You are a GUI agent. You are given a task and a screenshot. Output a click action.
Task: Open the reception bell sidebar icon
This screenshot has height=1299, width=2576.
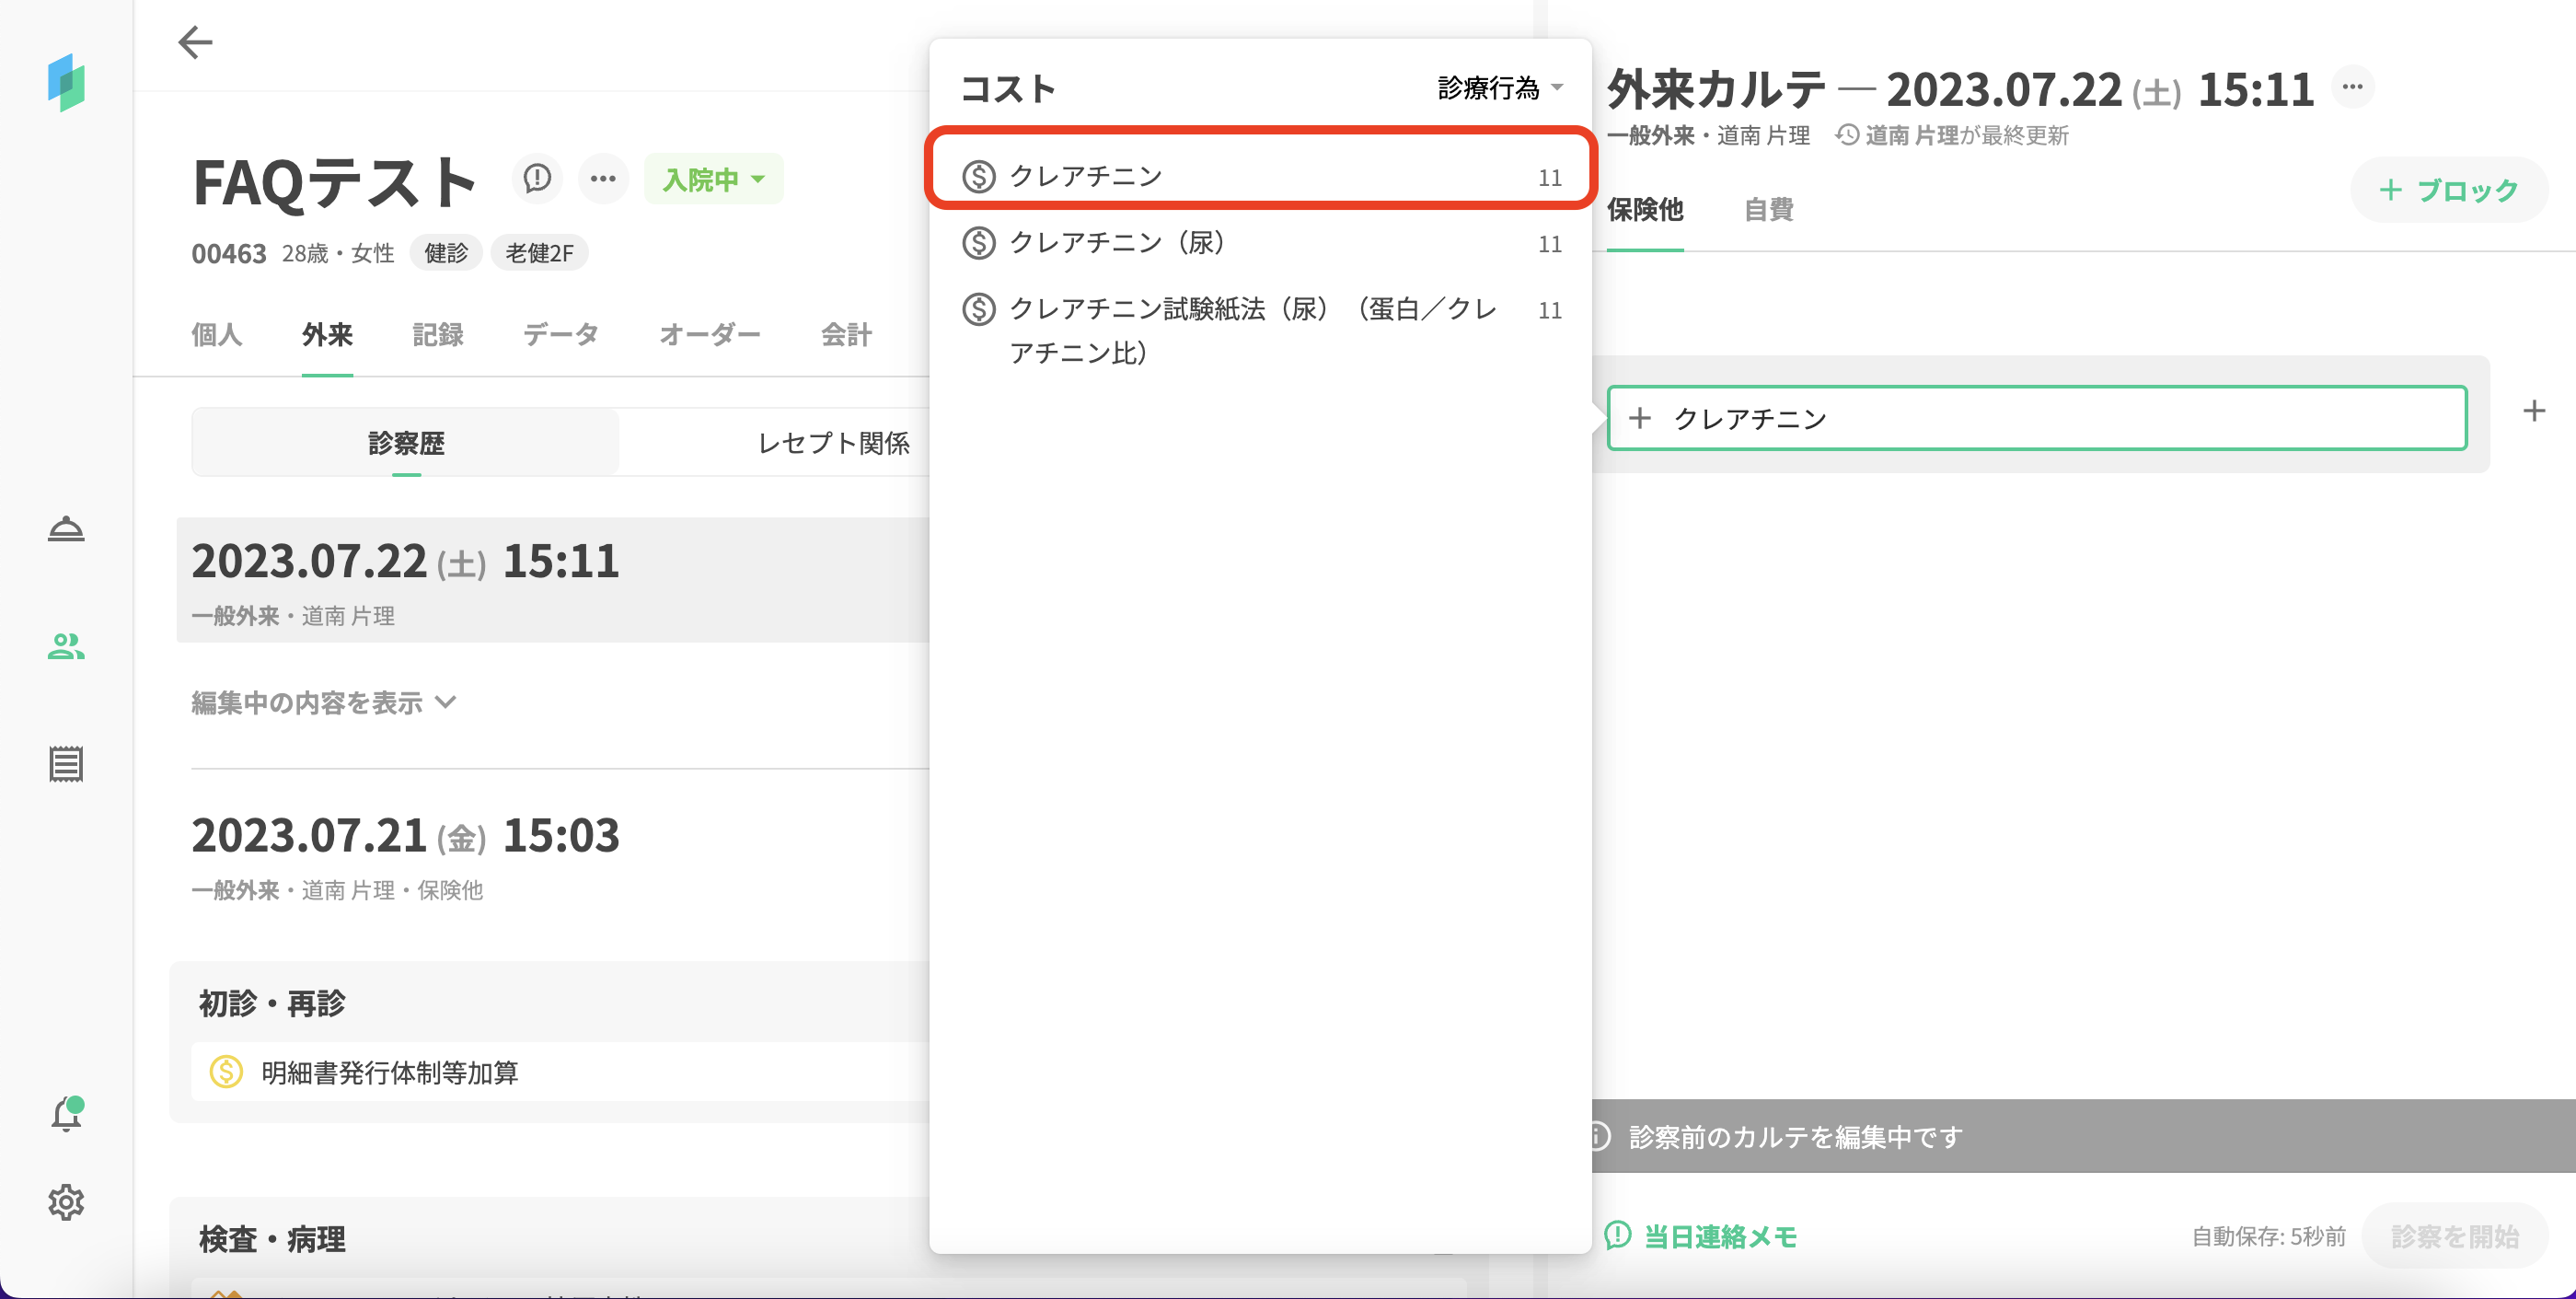click(x=66, y=529)
